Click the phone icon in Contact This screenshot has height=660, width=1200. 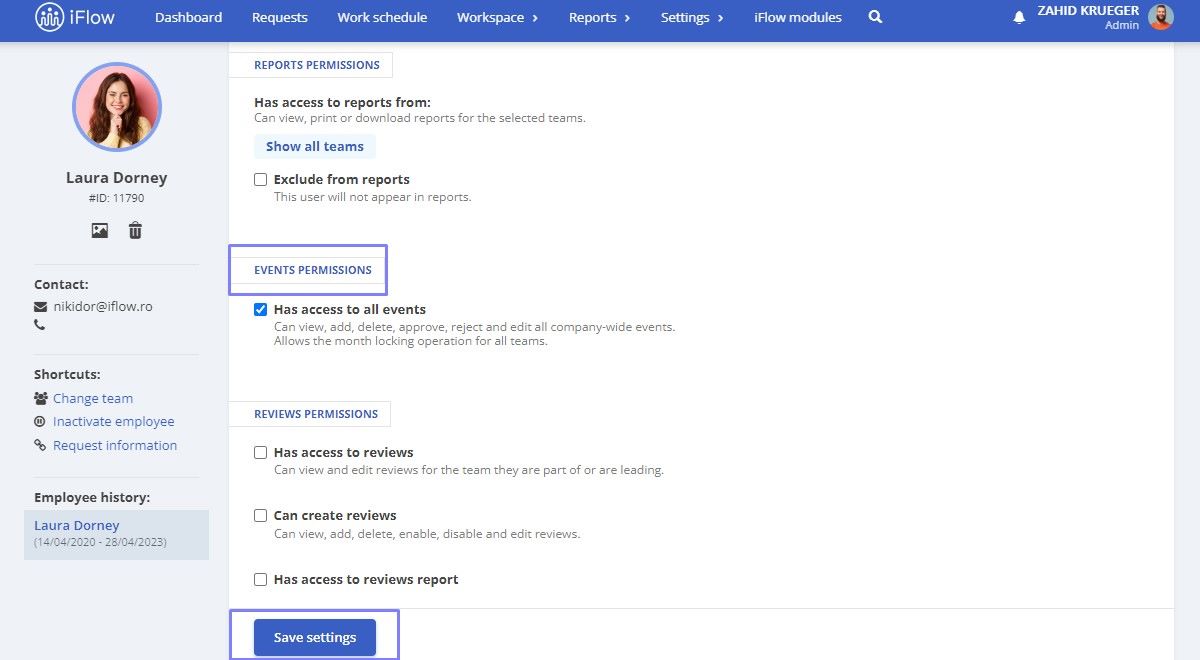40,325
